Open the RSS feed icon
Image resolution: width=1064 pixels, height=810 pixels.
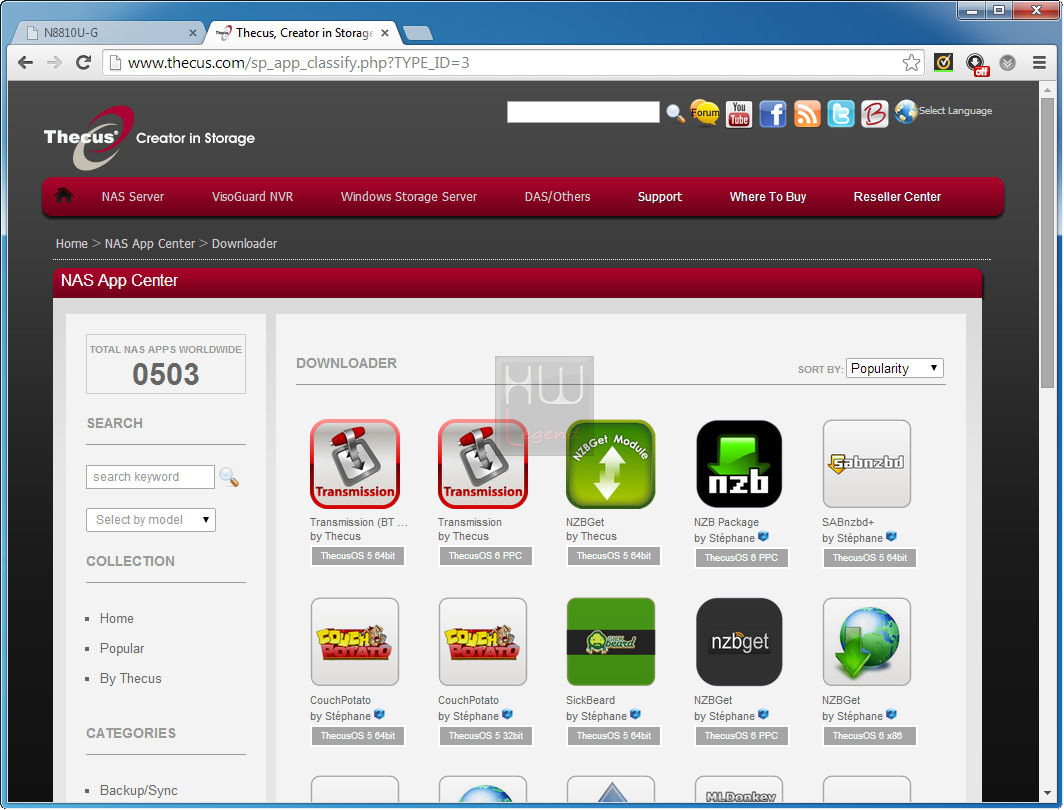click(x=807, y=114)
